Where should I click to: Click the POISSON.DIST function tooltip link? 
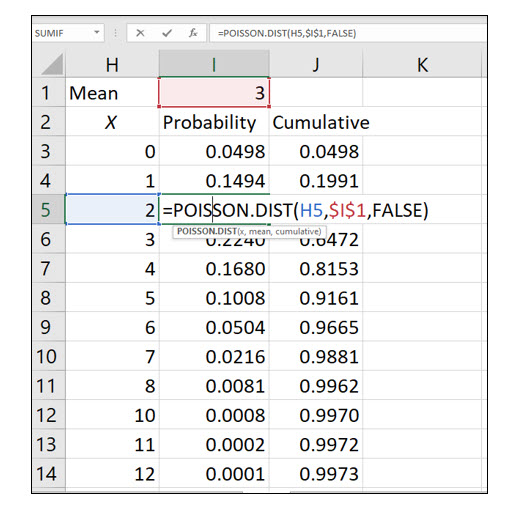207,231
